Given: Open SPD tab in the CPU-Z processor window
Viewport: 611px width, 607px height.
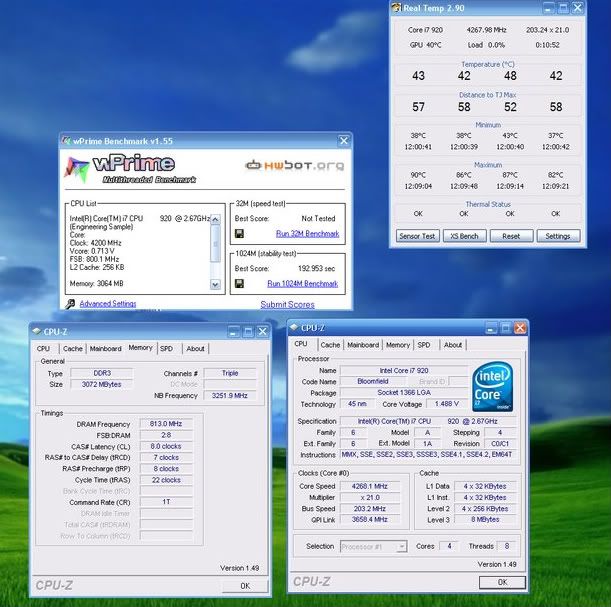Looking at the screenshot, I should 424,345.
